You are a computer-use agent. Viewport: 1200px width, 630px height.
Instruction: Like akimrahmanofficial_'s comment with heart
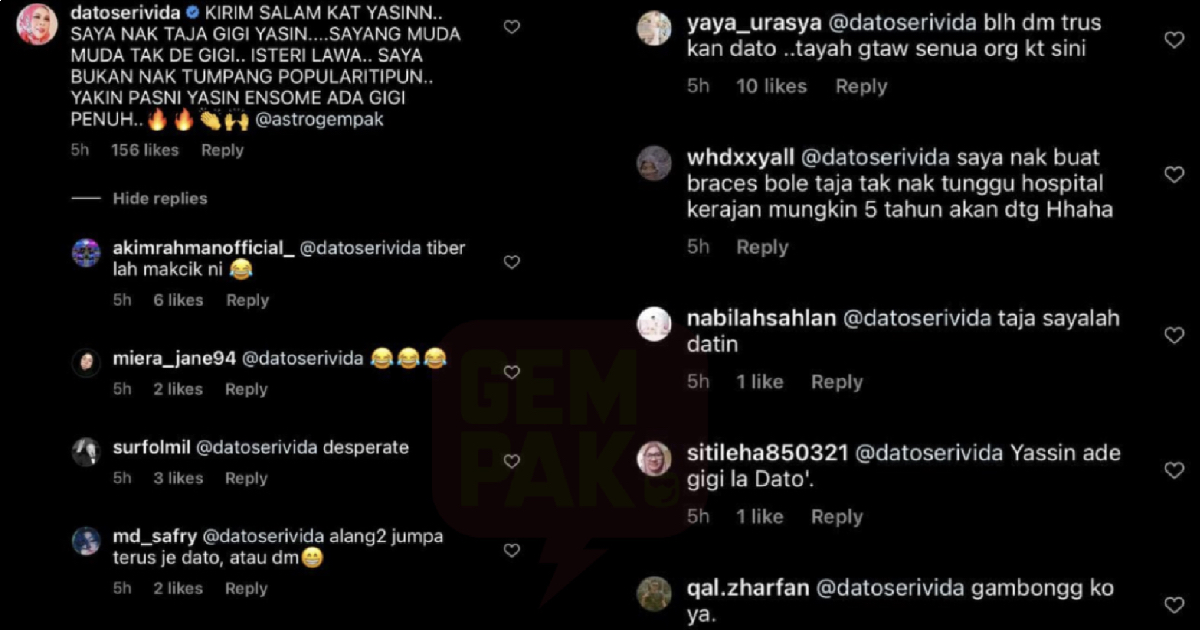512,262
